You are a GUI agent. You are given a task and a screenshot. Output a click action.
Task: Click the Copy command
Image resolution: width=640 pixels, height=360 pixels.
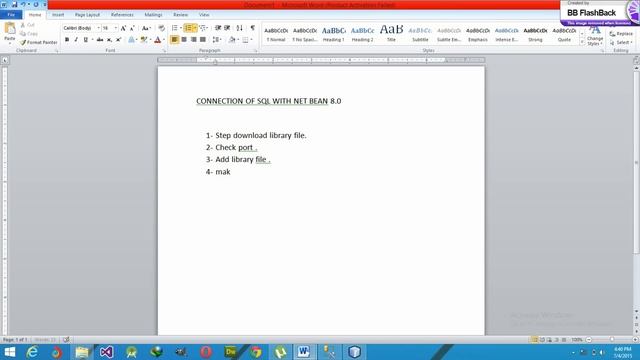(29, 34)
